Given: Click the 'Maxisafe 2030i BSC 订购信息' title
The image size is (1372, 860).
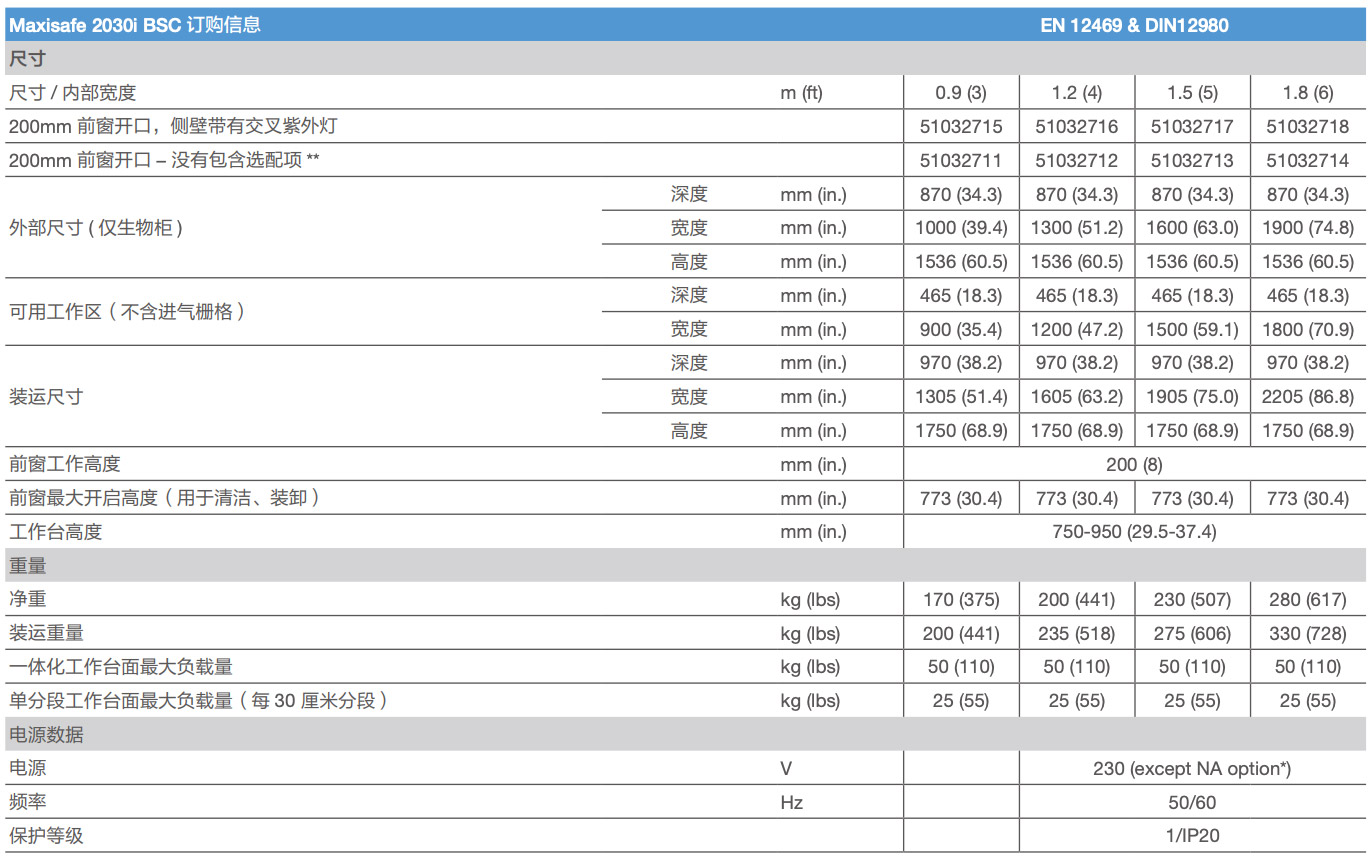Looking at the screenshot, I should pos(135,25).
